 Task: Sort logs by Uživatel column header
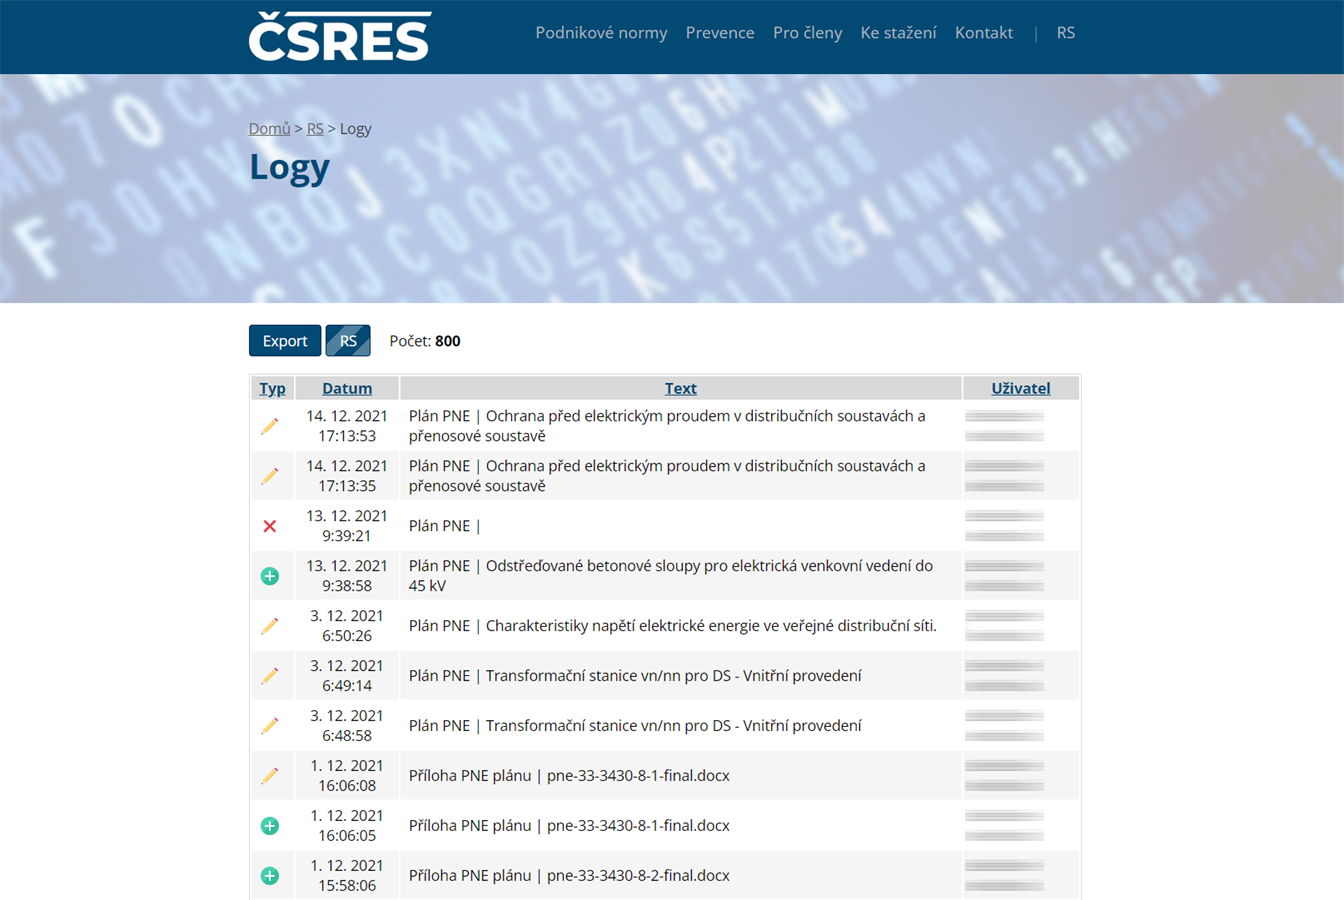pos(1020,388)
